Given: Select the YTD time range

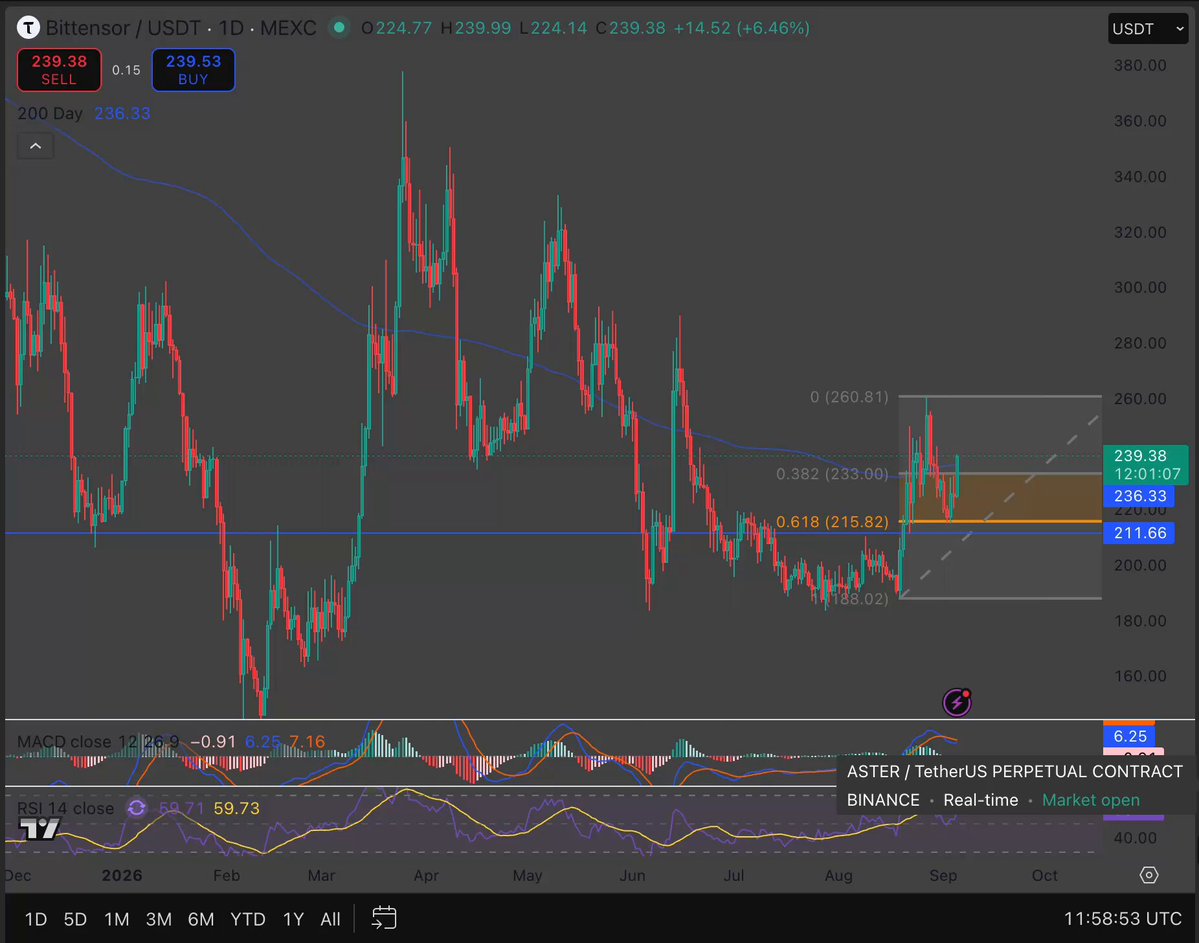Looking at the screenshot, I should 248,919.
